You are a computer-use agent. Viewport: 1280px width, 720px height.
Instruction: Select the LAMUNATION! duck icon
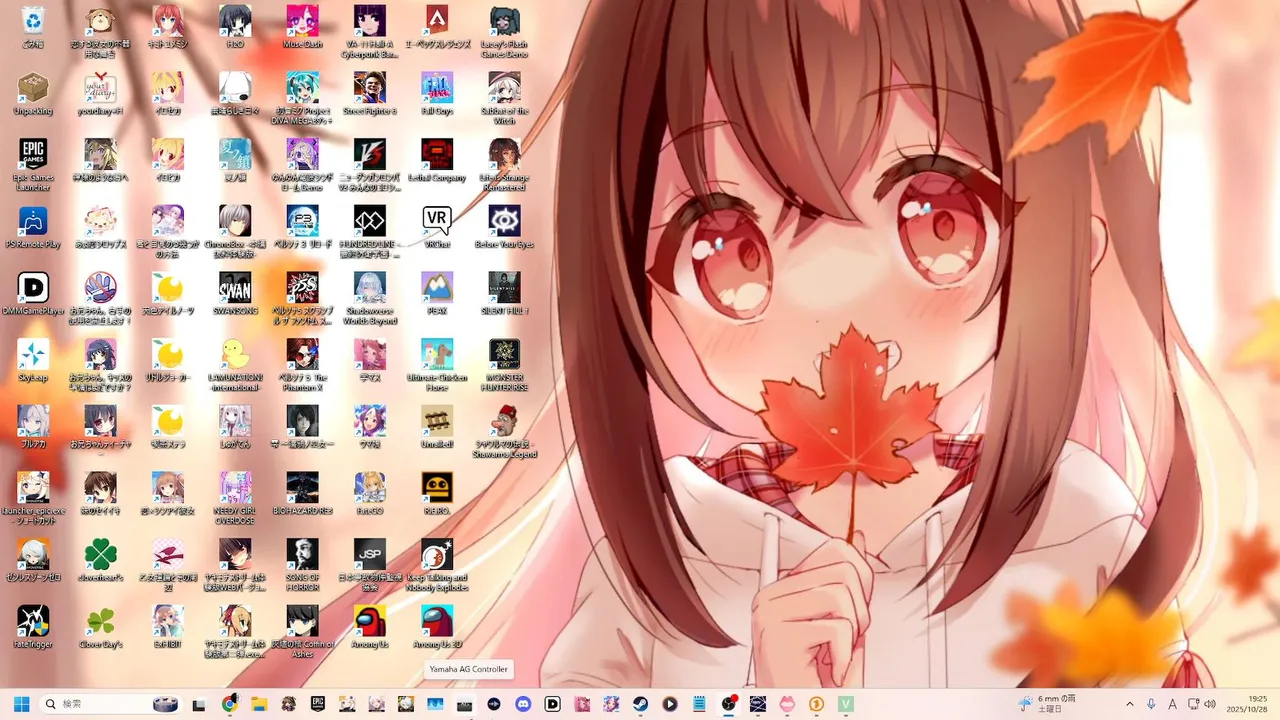(x=235, y=354)
